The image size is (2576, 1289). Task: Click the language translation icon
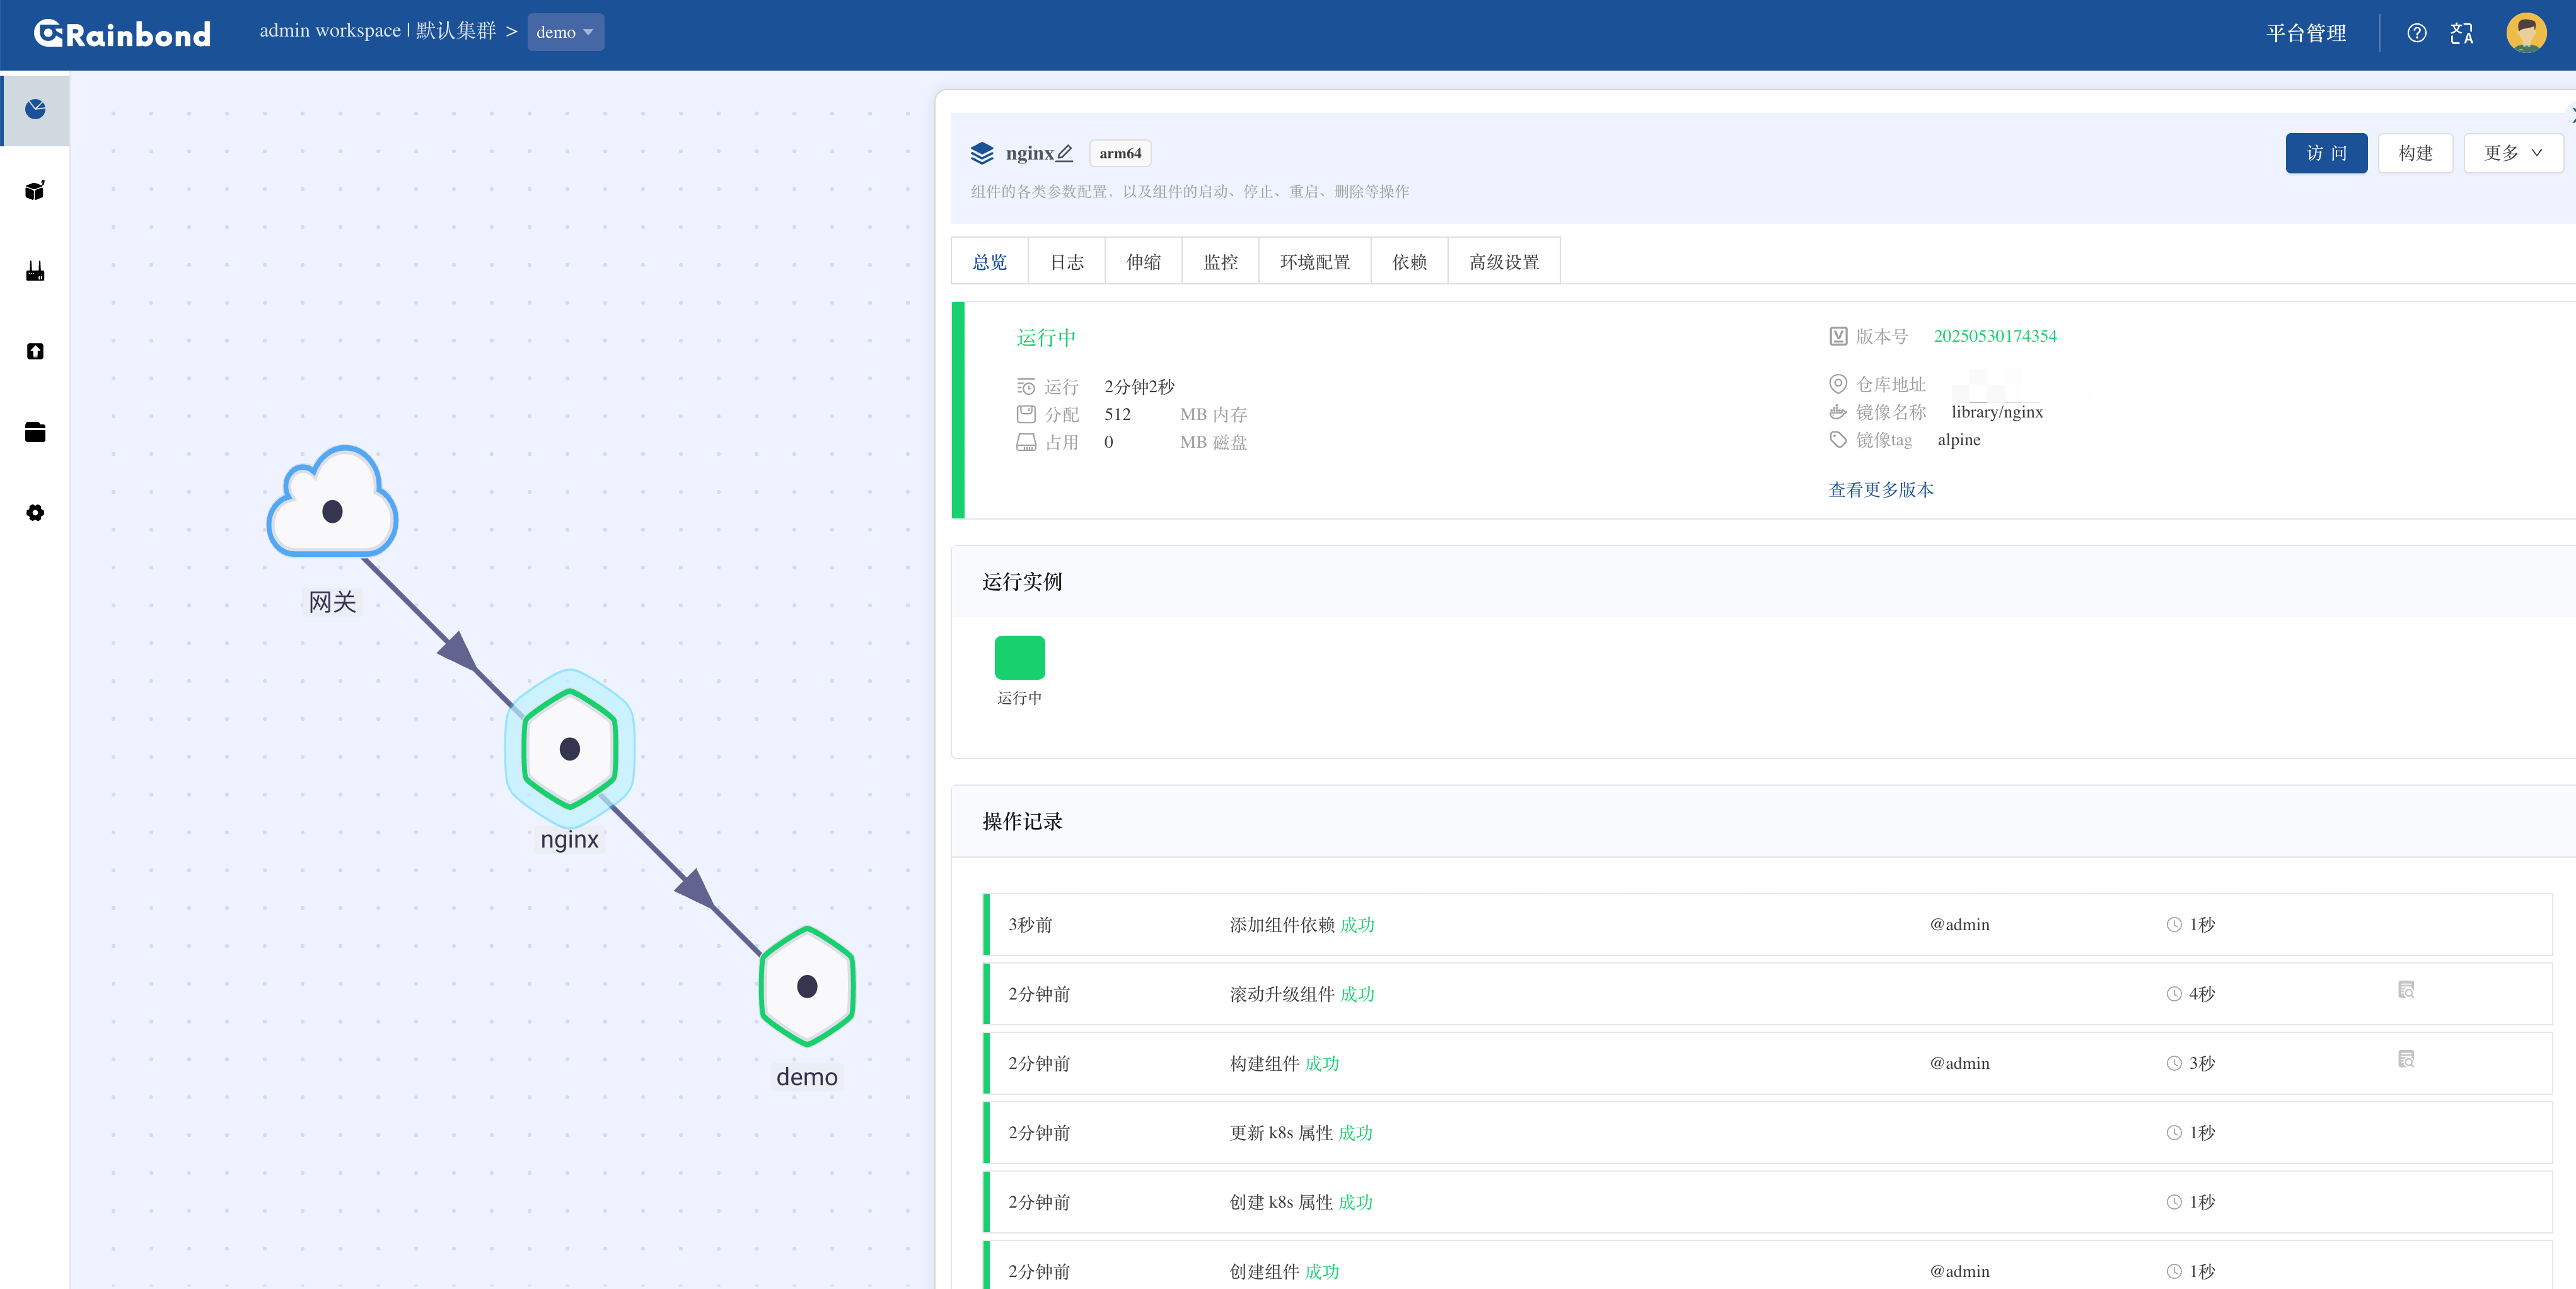(2461, 33)
